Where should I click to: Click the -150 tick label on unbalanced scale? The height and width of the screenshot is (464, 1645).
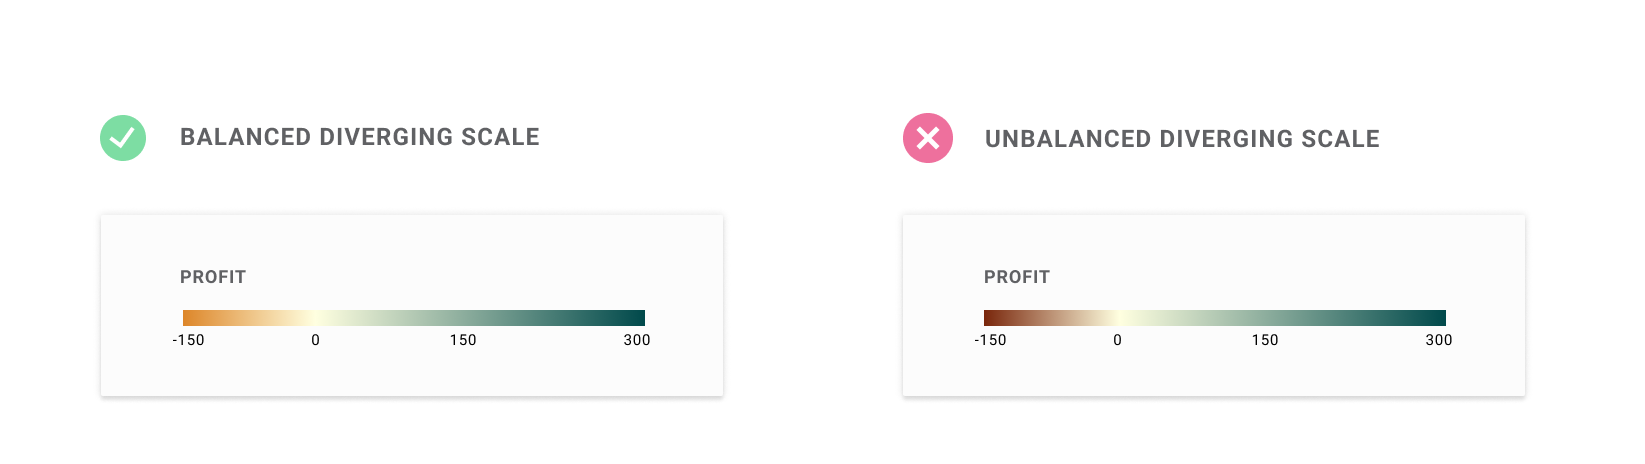pyautogui.click(x=990, y=340)
